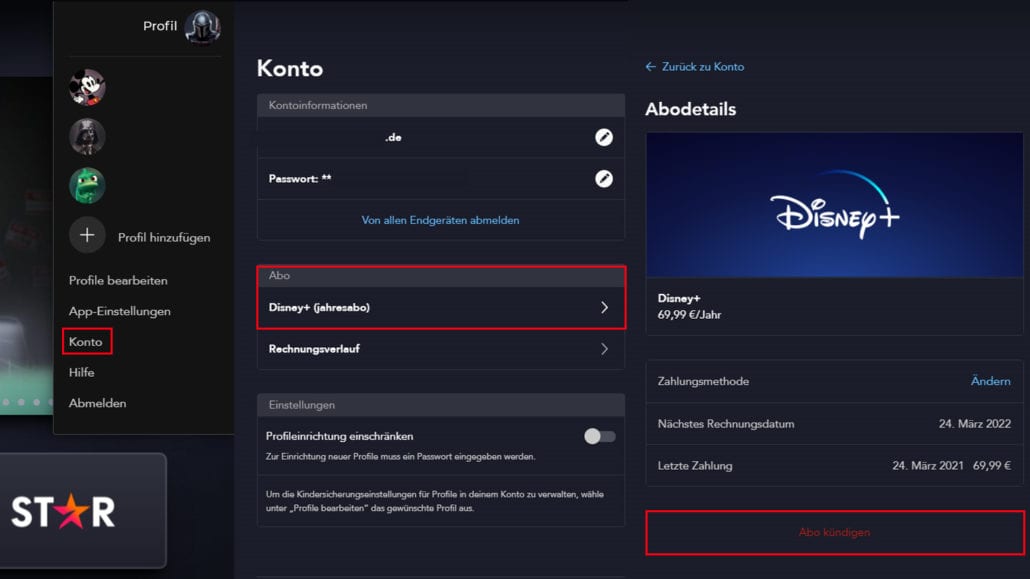1030x579 pixels.
Task: Click the pencil icon to edit the email
Action: coord(603,137)
